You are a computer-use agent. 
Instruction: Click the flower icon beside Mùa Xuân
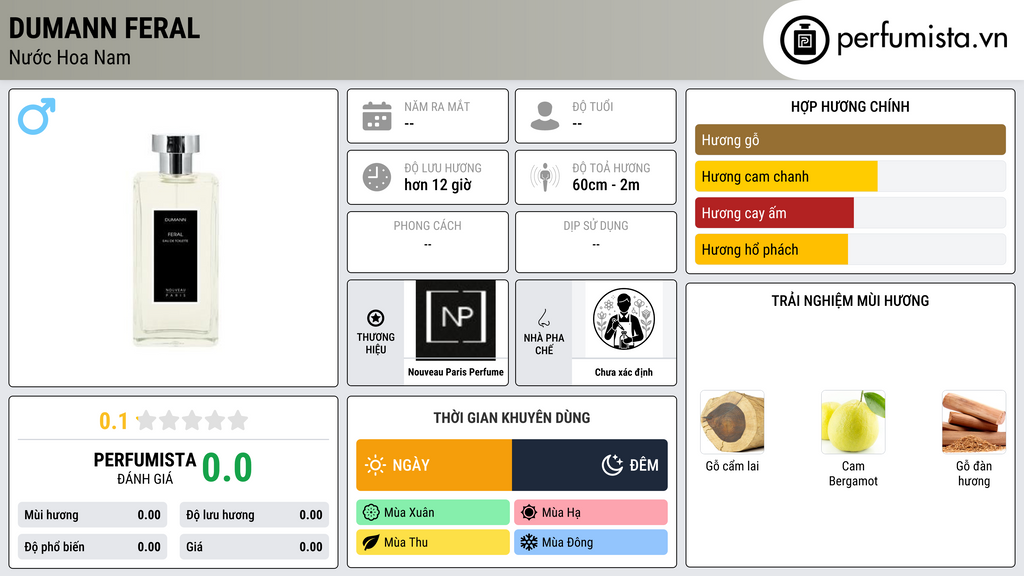371,513
